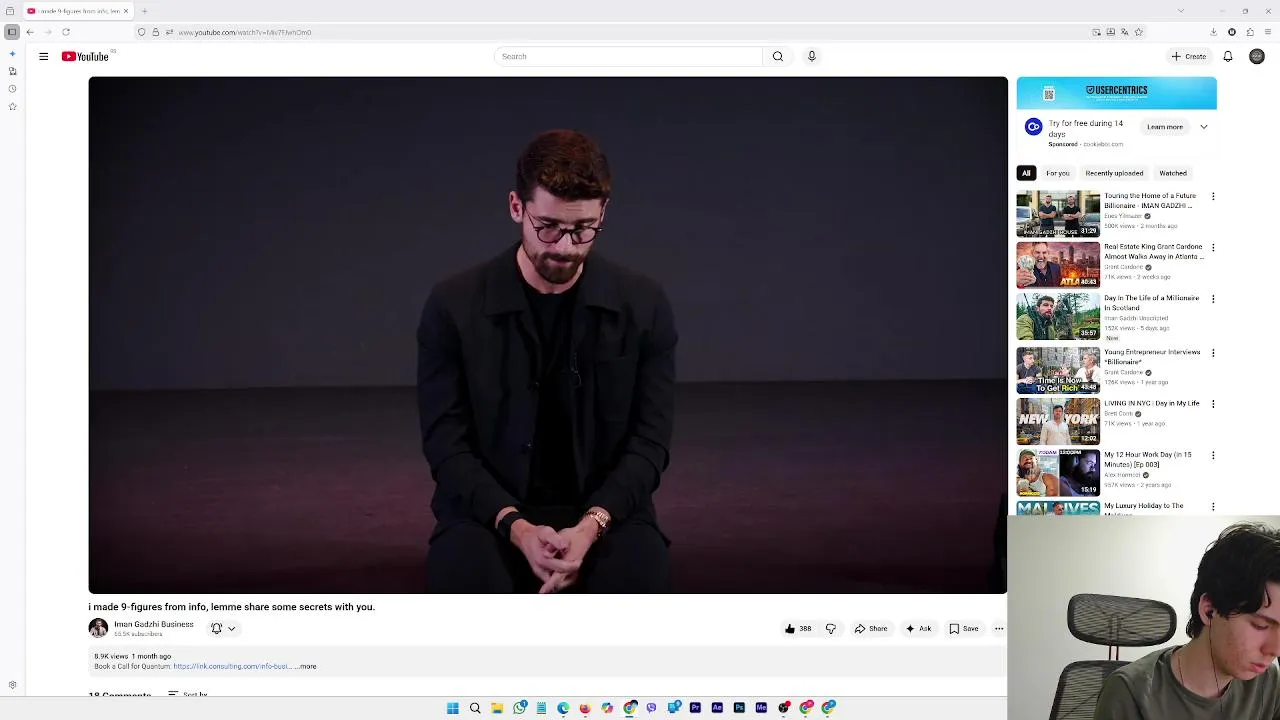Open the tab list dropdown arrow in the title bar
The image size is (1280, 720).
click(x=1181, y=11)
